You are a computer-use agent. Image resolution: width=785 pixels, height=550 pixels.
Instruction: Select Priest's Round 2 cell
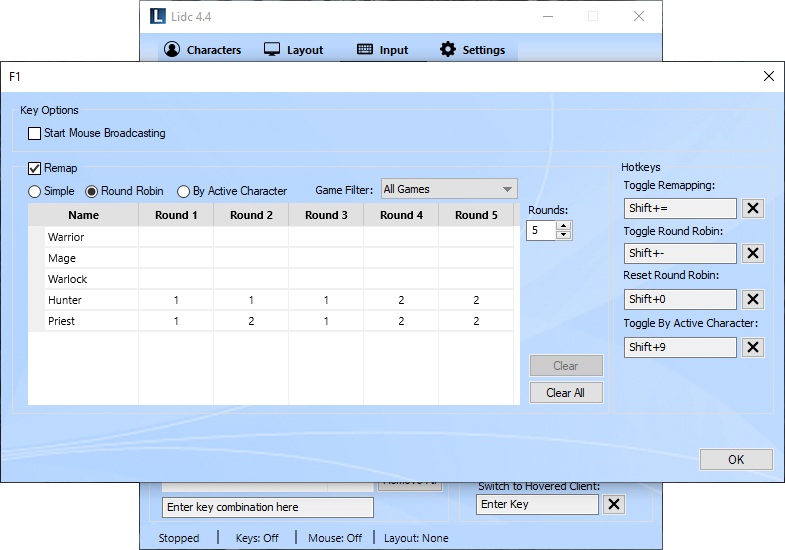pos(251,321)
